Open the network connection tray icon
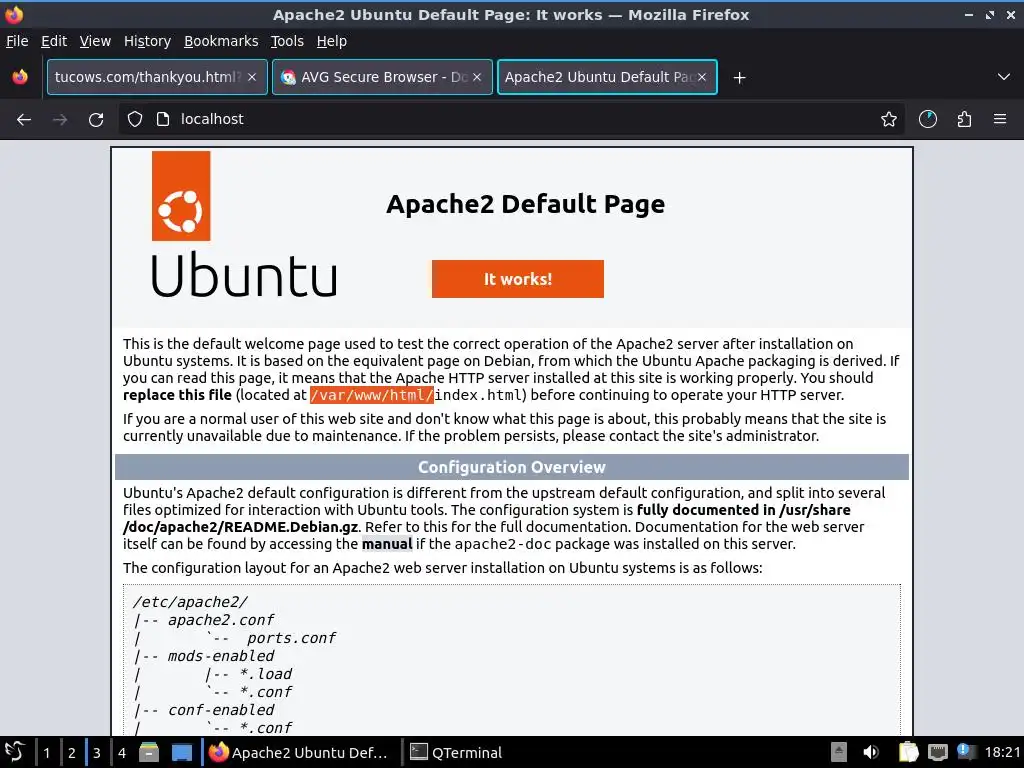This screenshot has height=768, width=1024. 938,752
